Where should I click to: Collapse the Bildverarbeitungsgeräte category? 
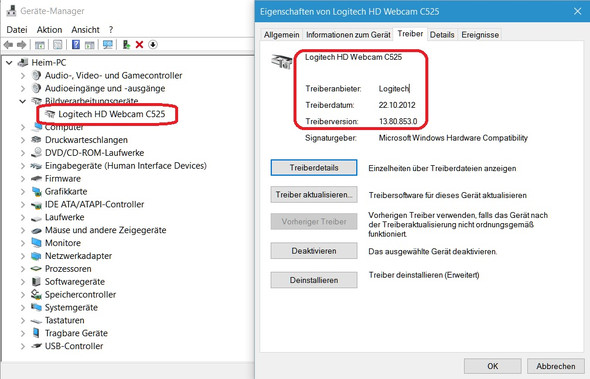coord(23,101)
